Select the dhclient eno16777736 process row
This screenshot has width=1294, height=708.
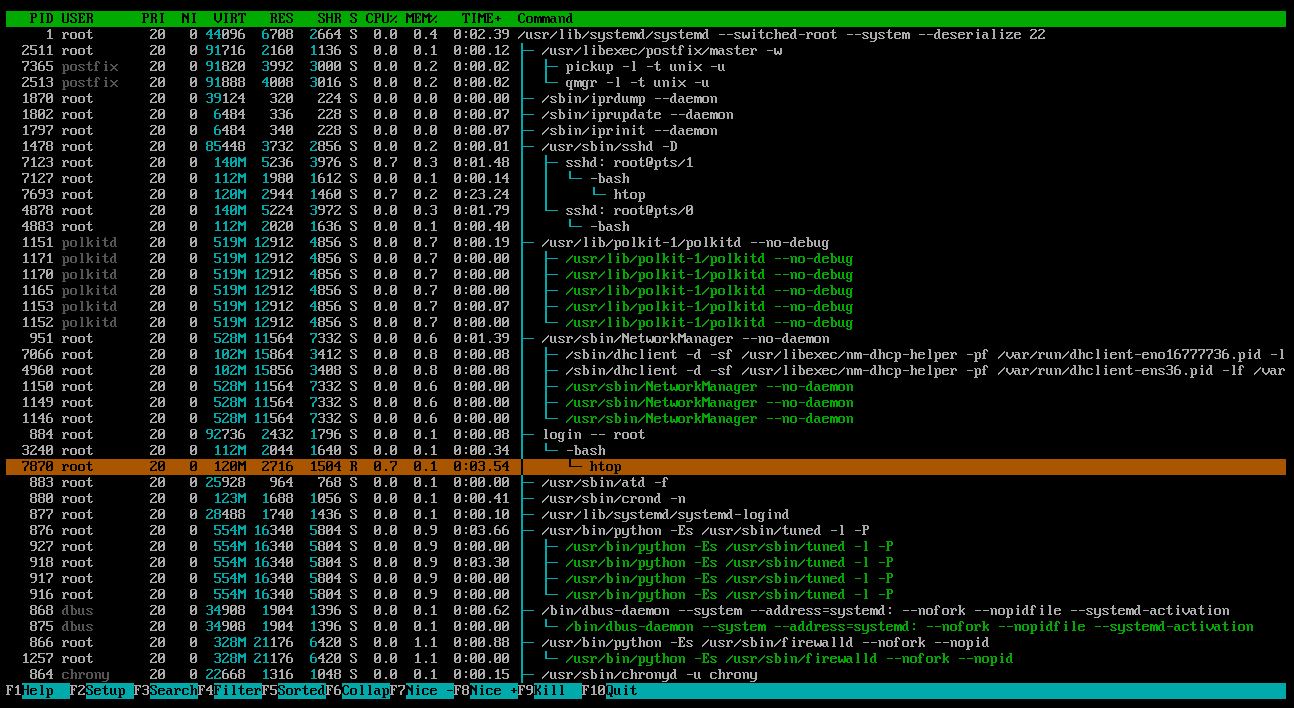(645, 354)
